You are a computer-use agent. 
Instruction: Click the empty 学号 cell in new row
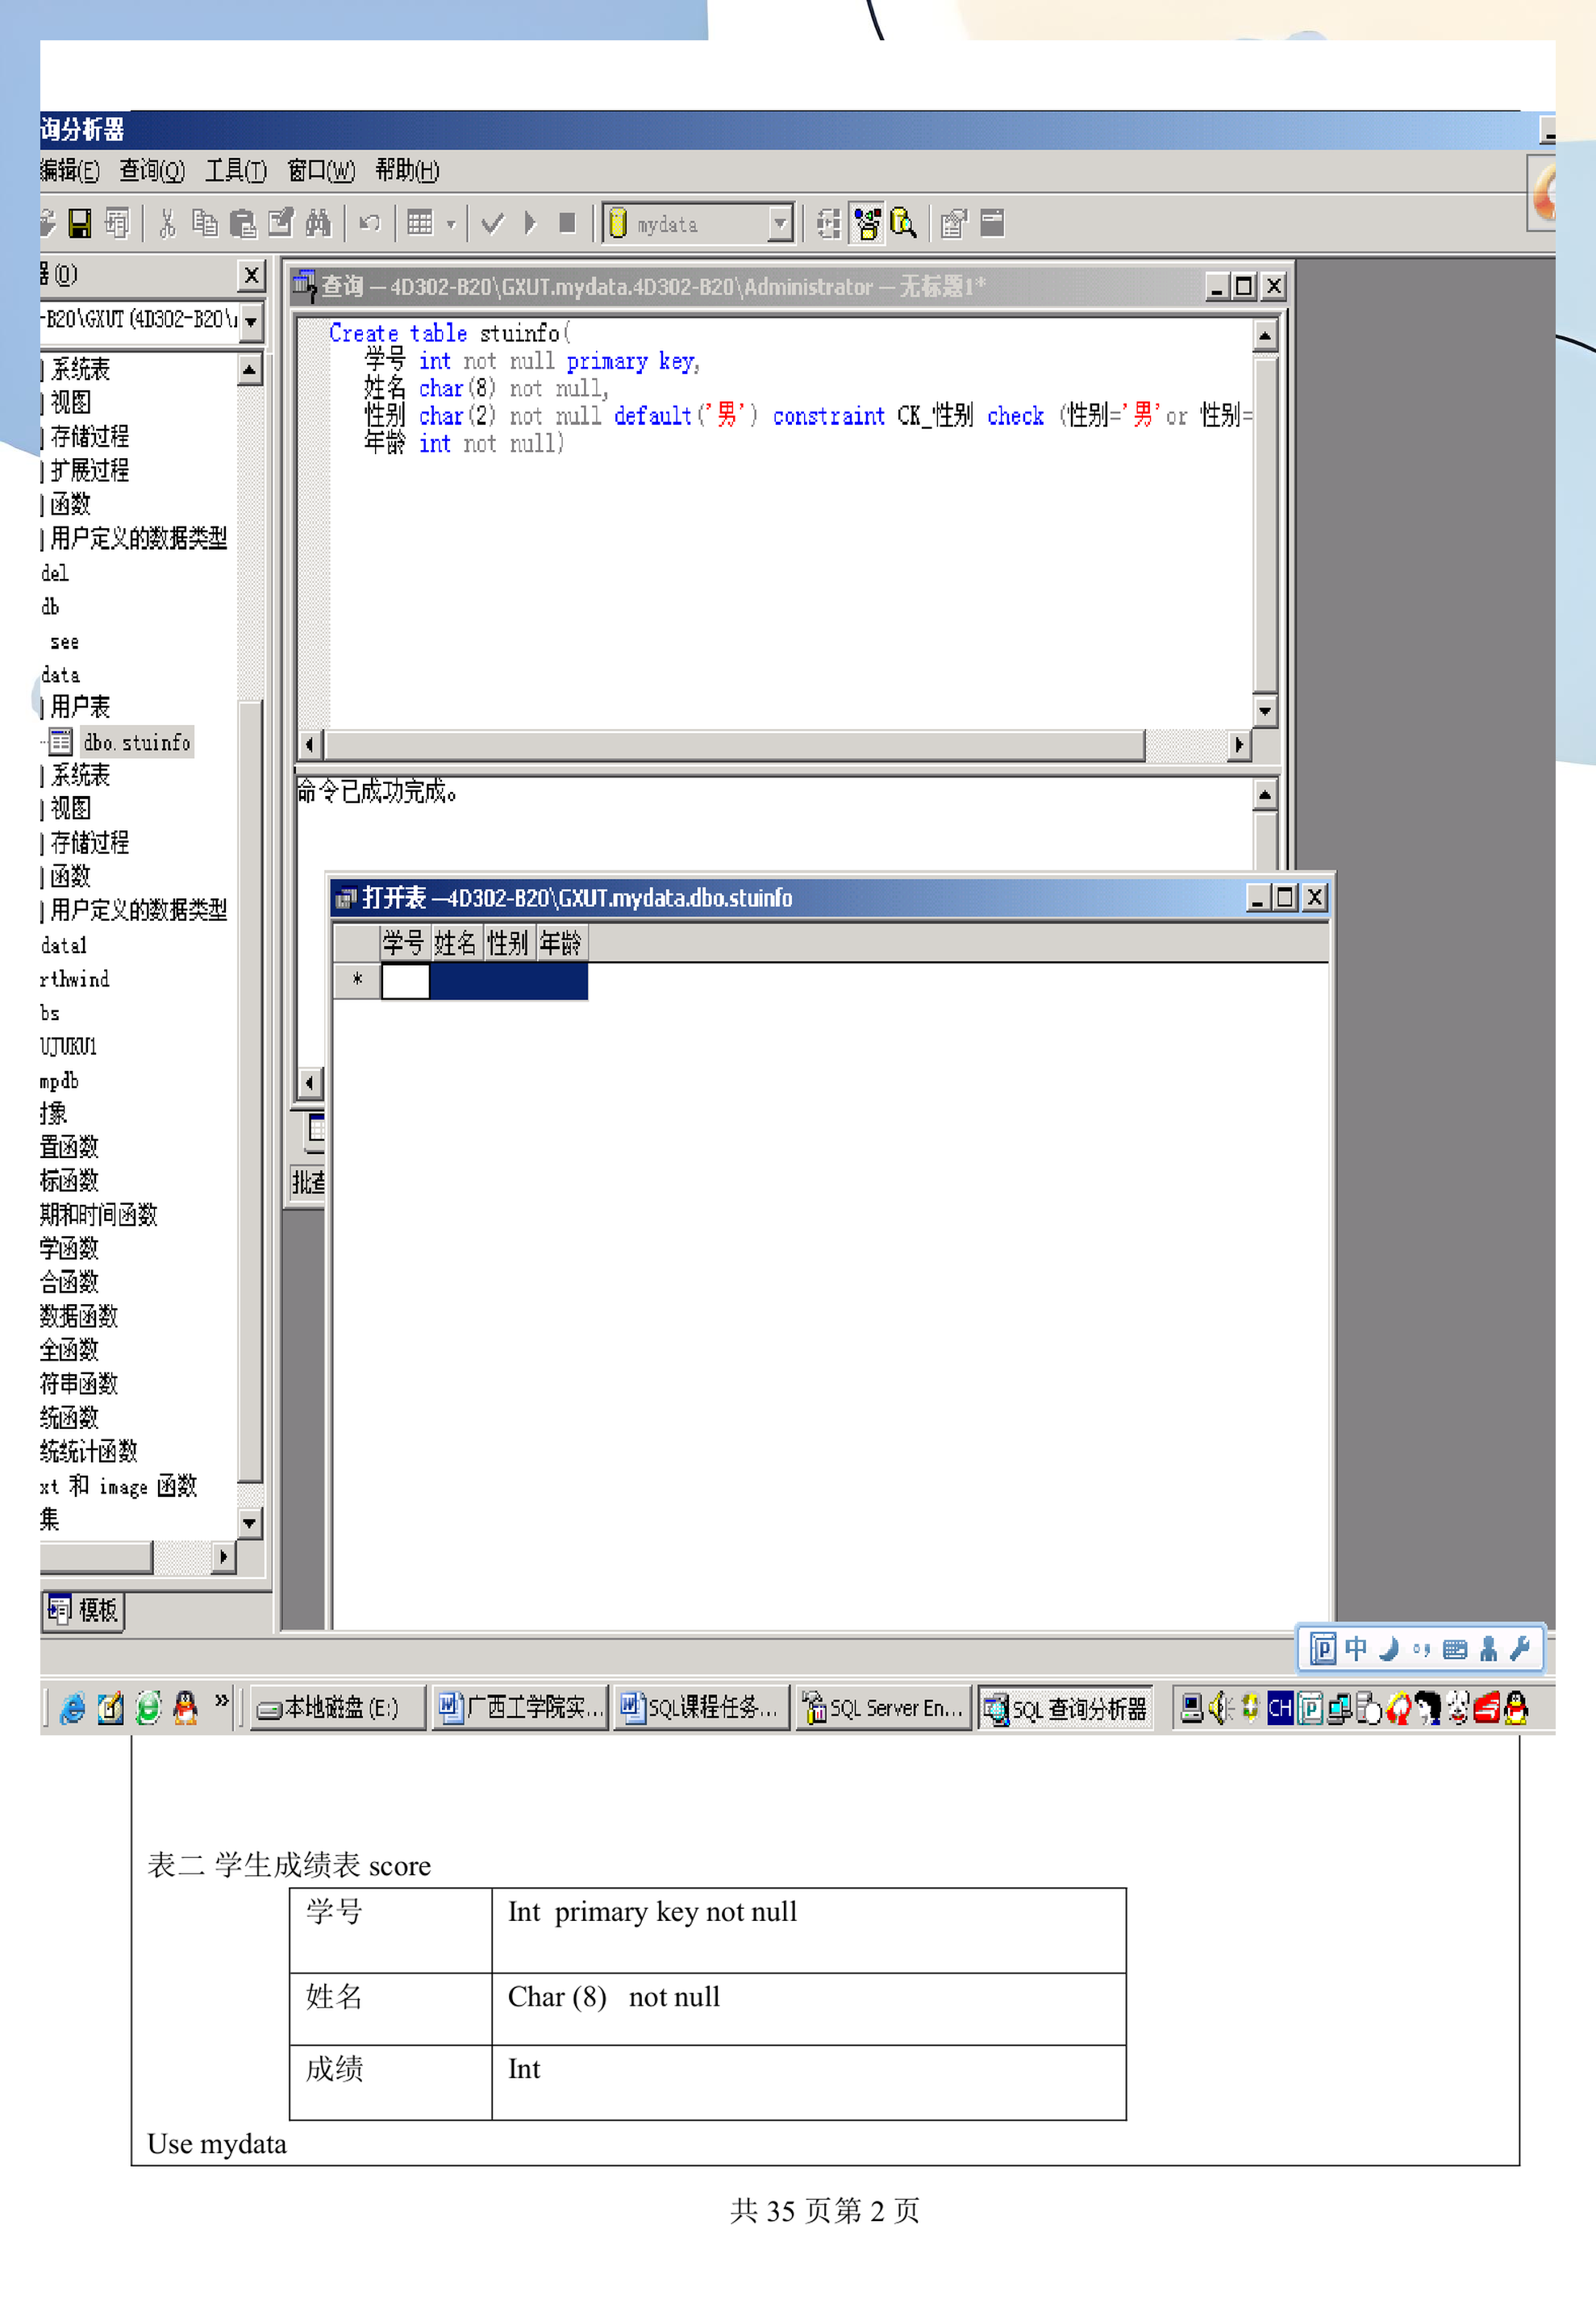405,981
